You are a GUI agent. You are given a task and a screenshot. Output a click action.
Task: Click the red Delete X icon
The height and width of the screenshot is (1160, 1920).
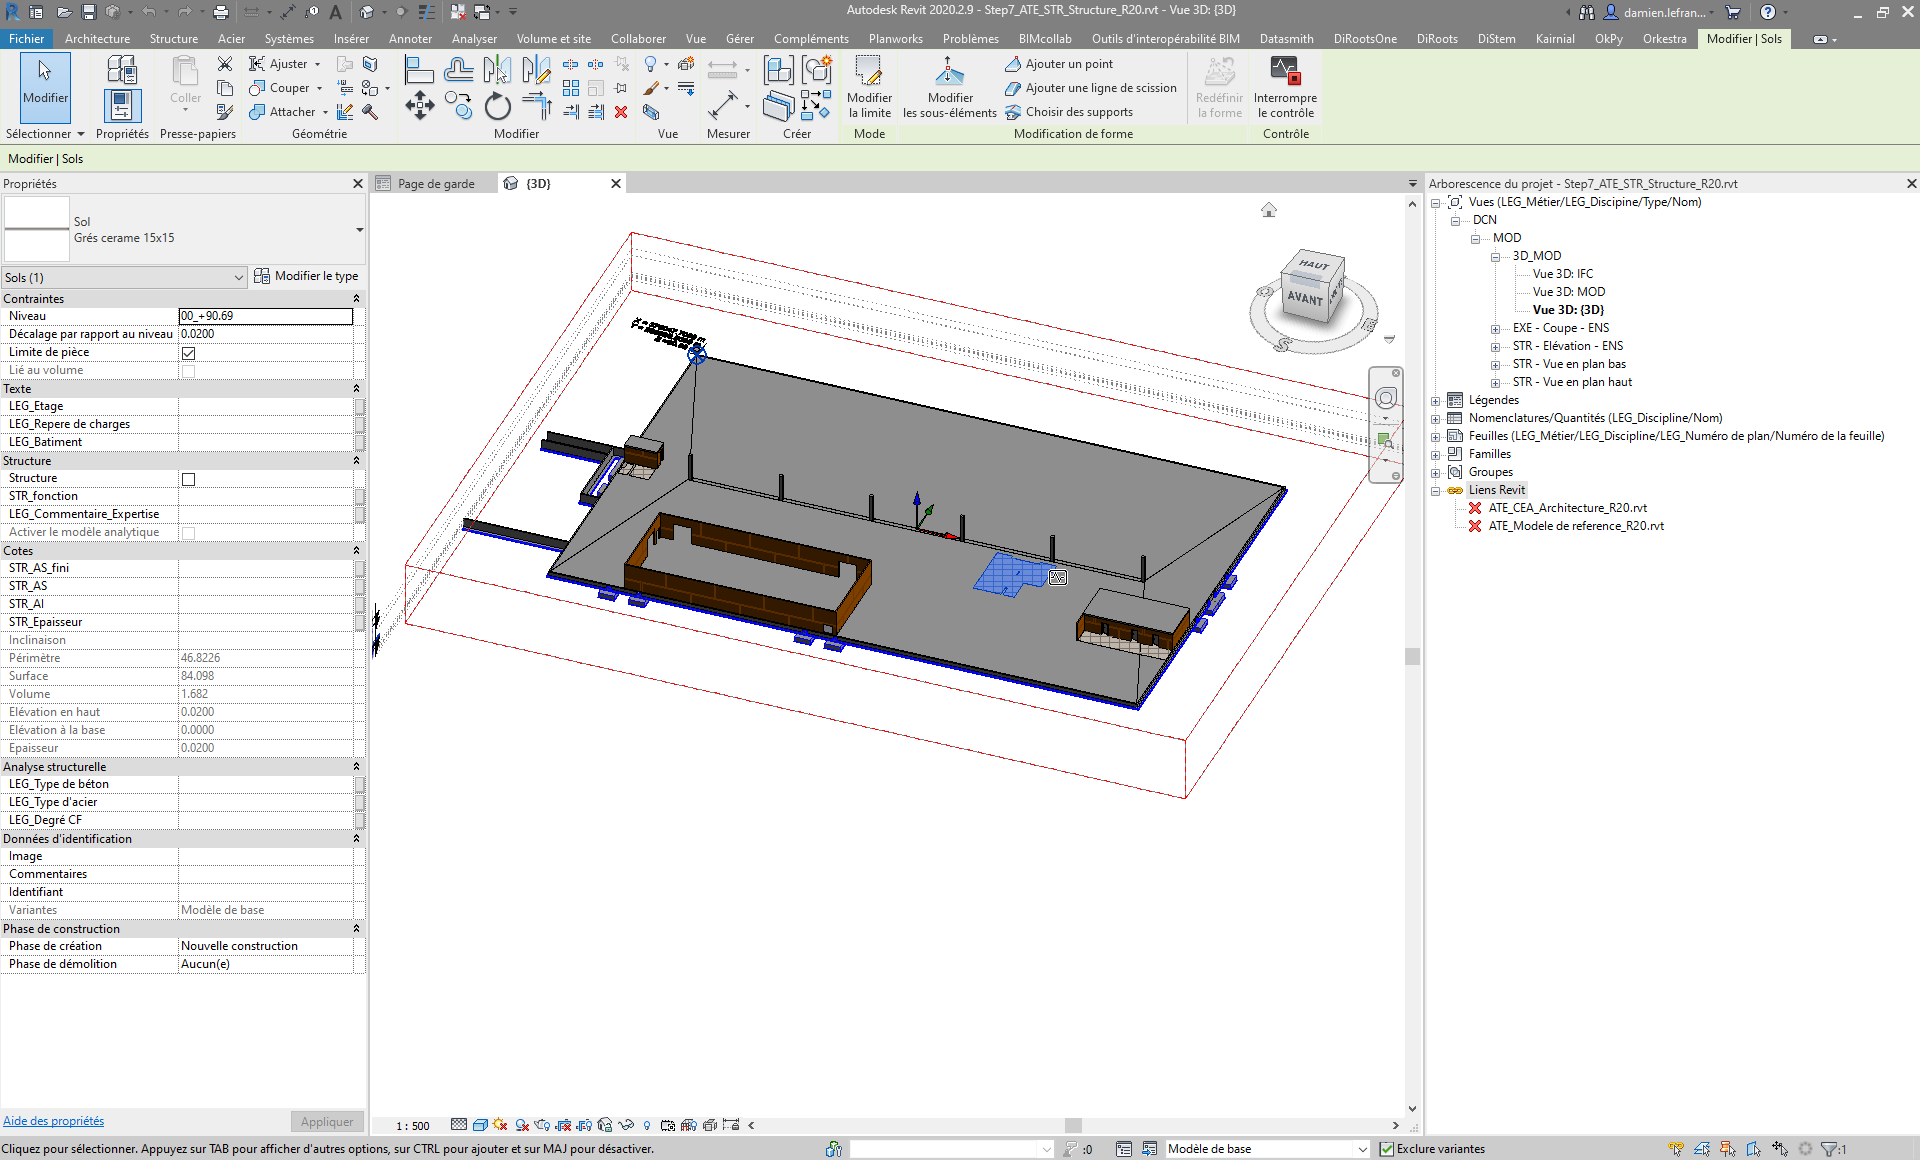[621, 112]
